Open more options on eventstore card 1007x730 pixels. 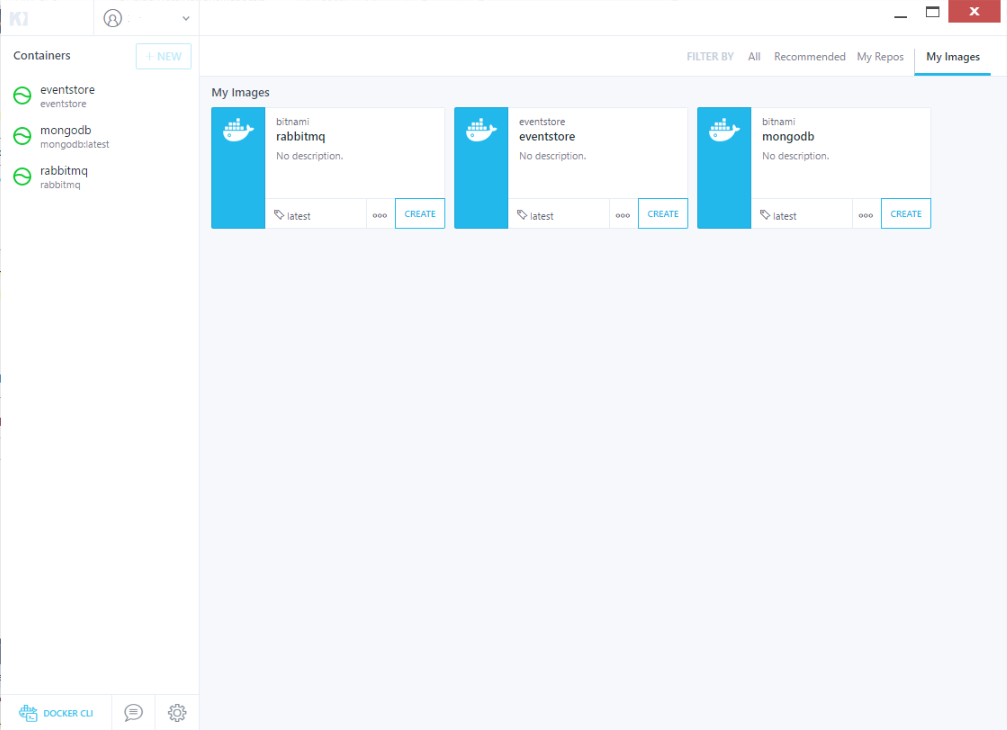(x=623, y=215)
